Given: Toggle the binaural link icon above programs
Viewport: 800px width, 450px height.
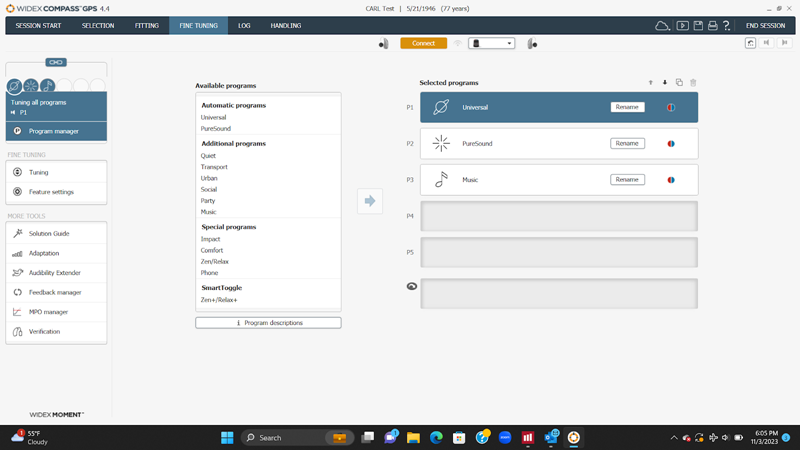Looking at the screenshot, I should 56,62.
